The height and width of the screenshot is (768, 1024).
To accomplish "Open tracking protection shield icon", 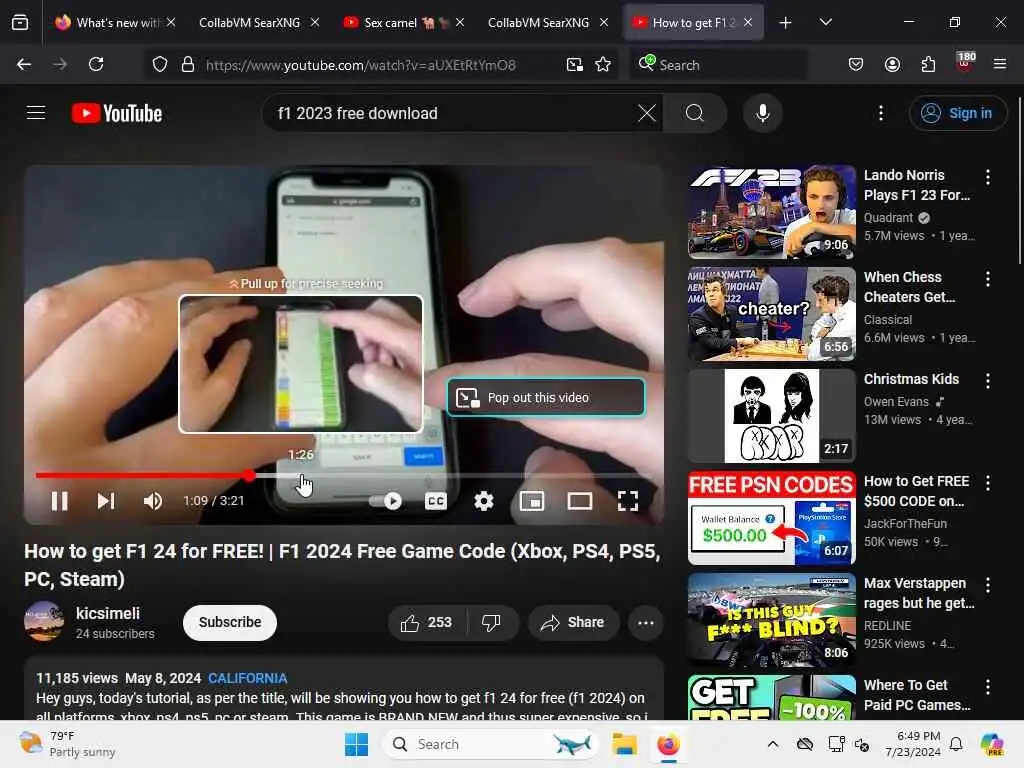I will point(160,64).
